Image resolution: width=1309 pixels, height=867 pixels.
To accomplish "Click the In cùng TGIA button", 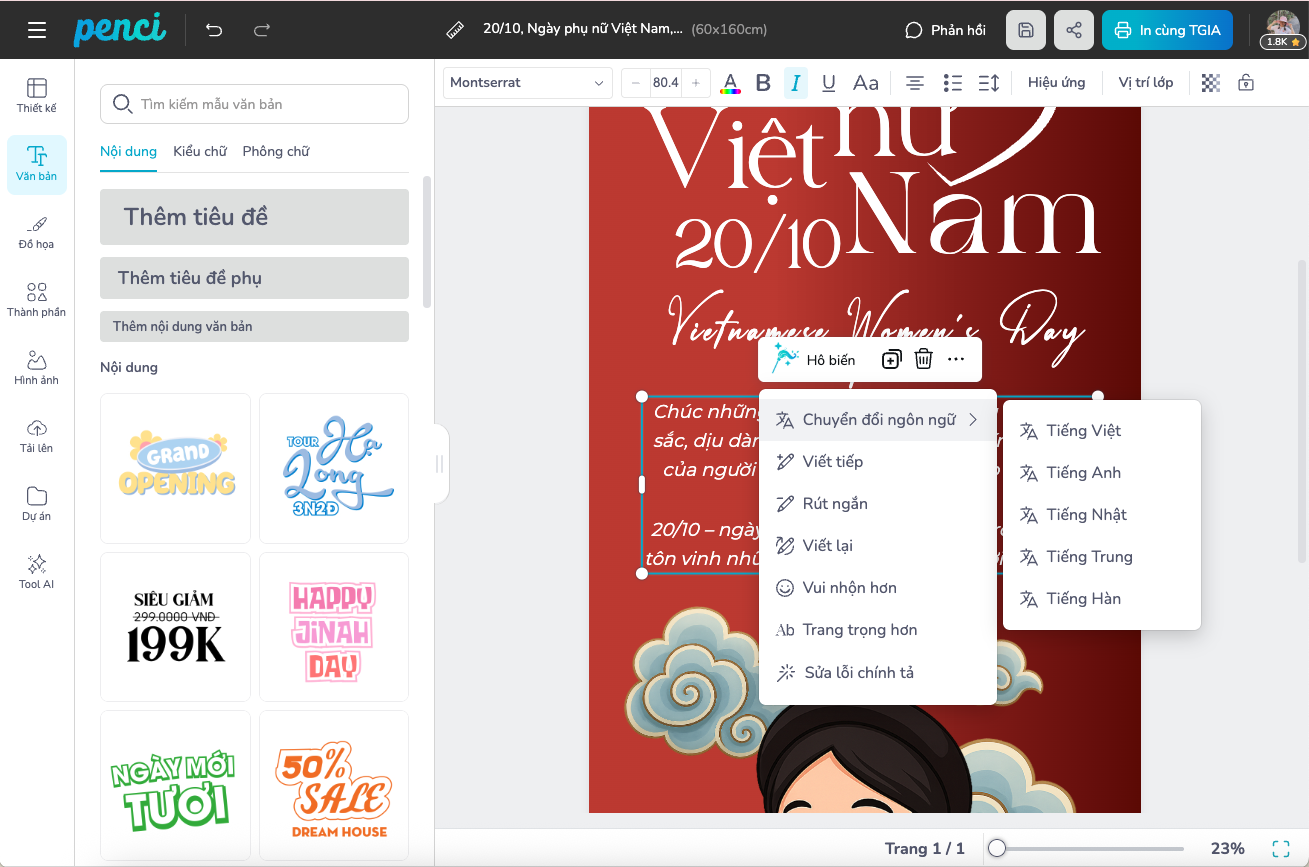I will click(x=1167, y=30).
